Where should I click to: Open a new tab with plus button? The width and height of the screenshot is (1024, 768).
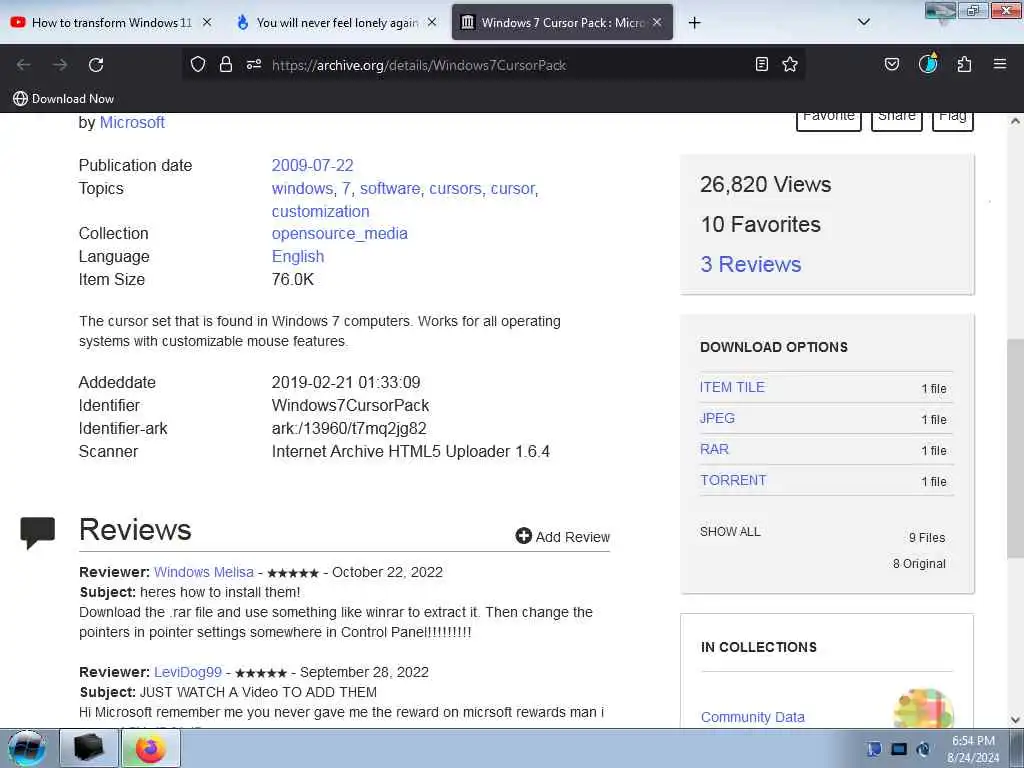[x=694, y=23]
